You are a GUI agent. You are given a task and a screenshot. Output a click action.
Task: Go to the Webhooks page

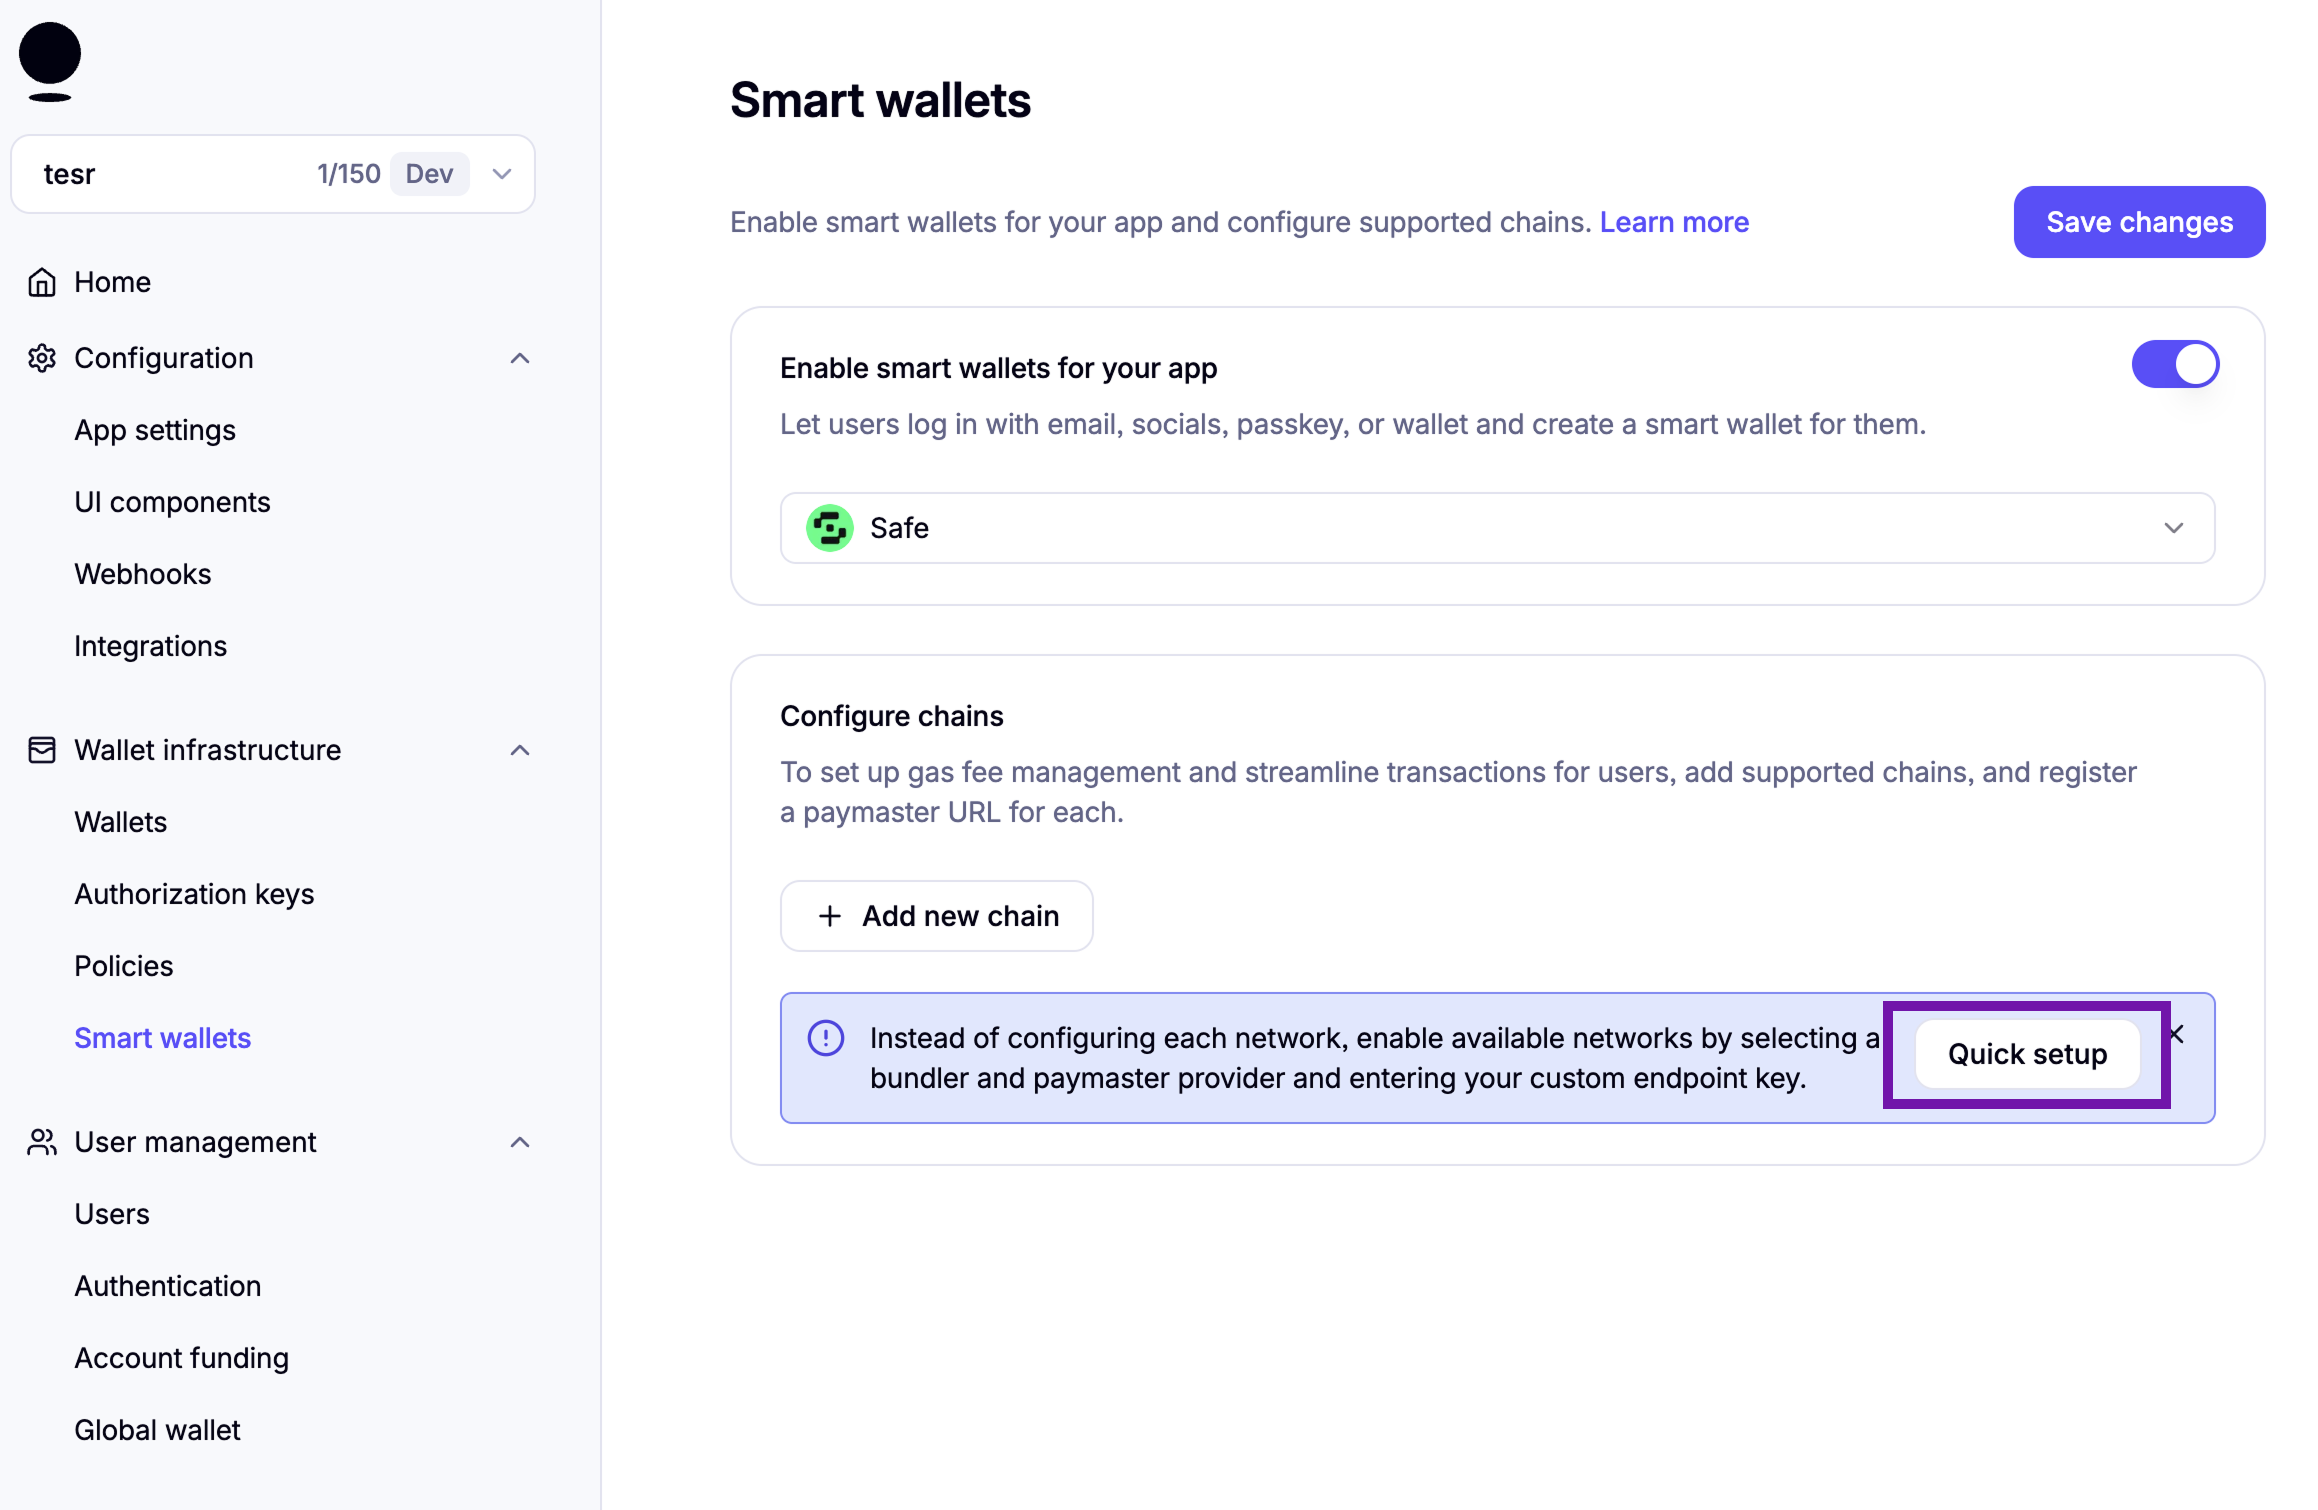click(x=143, y=574)
